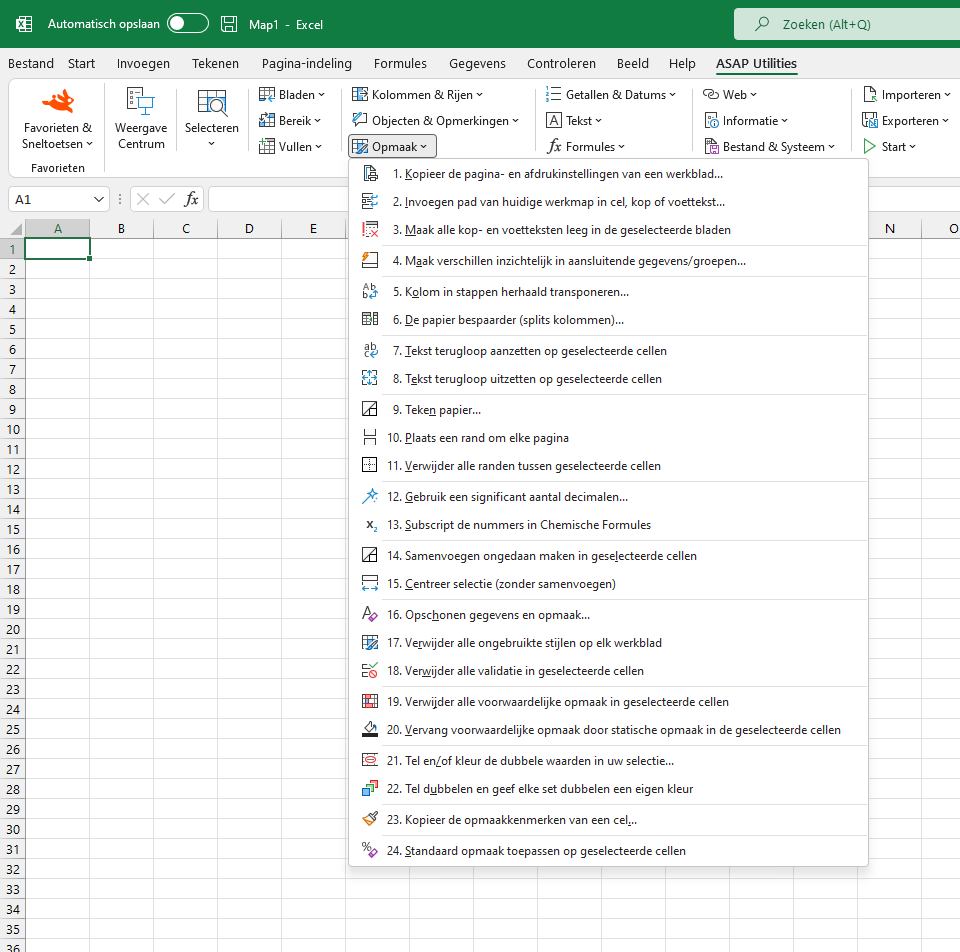Click the Centreer selectie icon
The width and height of the screenshot is (960, 952).
(x=370, y=583)
